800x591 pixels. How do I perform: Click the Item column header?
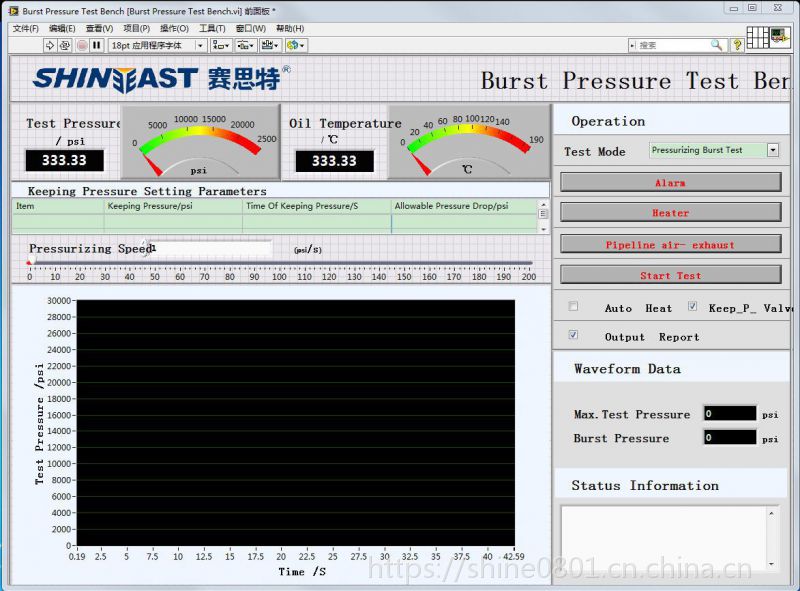point(58,206)
